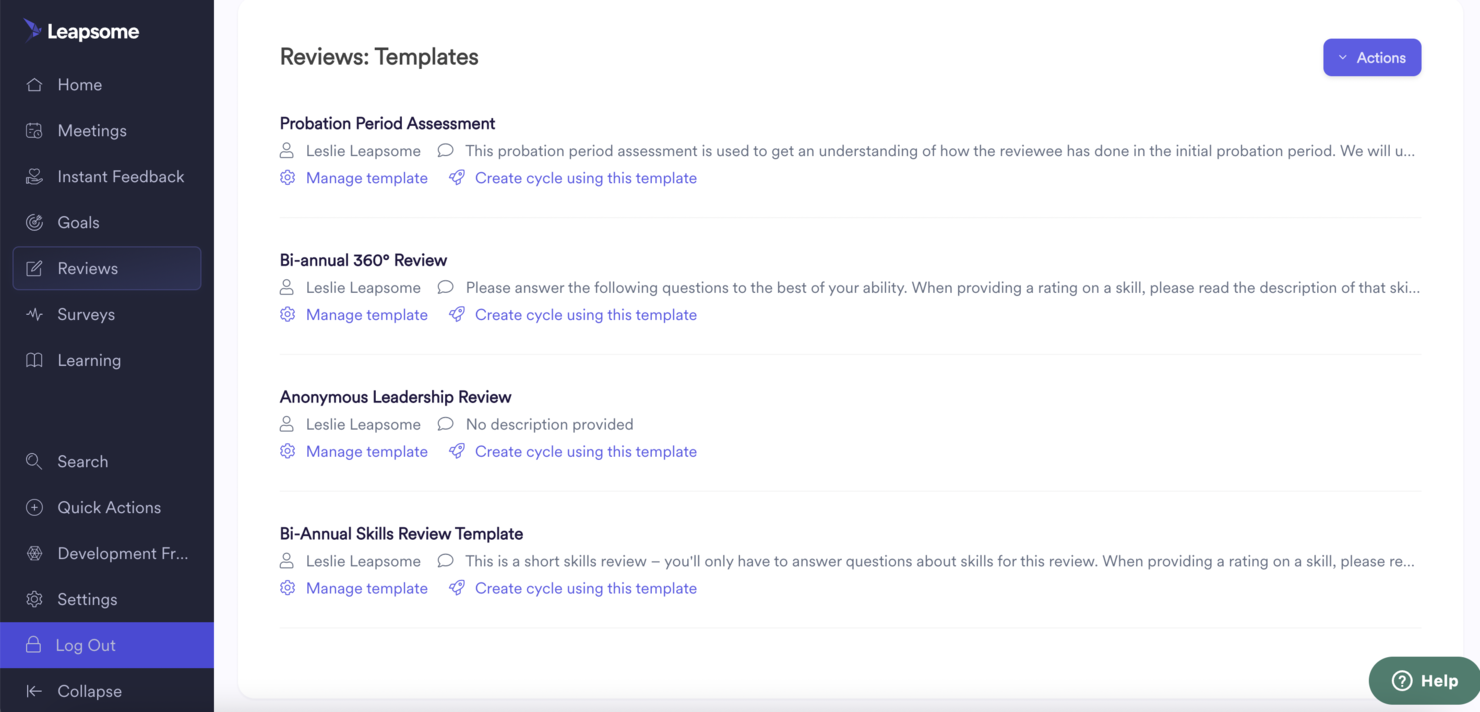
Task: Select Reviews in the sidebar
Action: click(x=107, y=269)
